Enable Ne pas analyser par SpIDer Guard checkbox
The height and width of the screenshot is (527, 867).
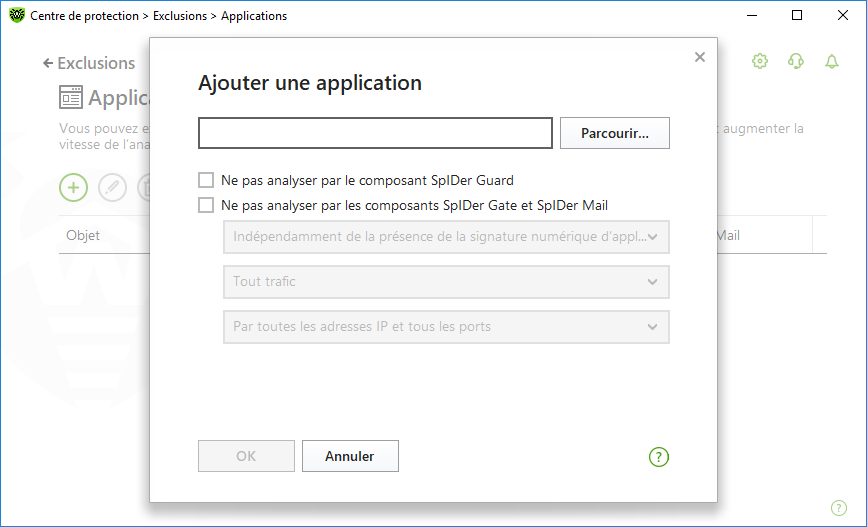pos(206,180)
